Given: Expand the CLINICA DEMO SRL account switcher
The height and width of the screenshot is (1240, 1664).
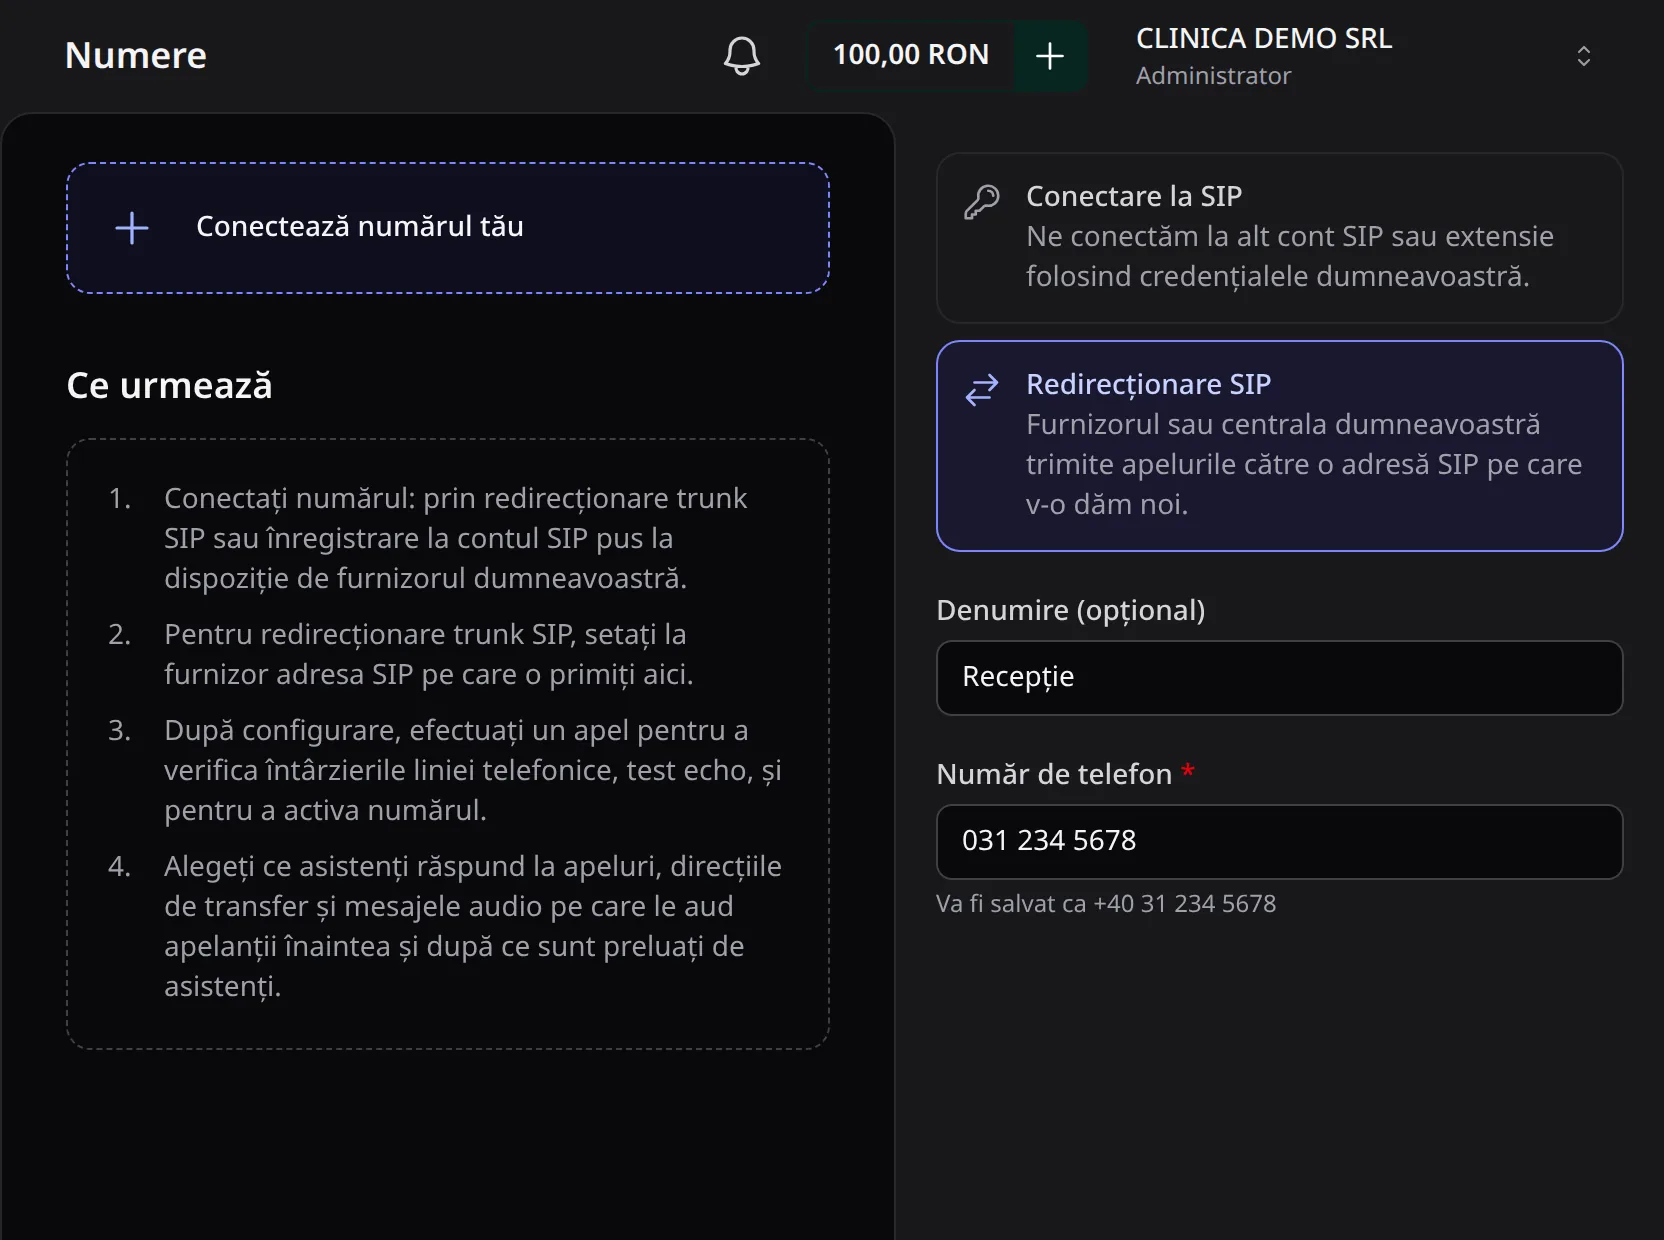Looking at the screenshot, I should point(1583,56).
